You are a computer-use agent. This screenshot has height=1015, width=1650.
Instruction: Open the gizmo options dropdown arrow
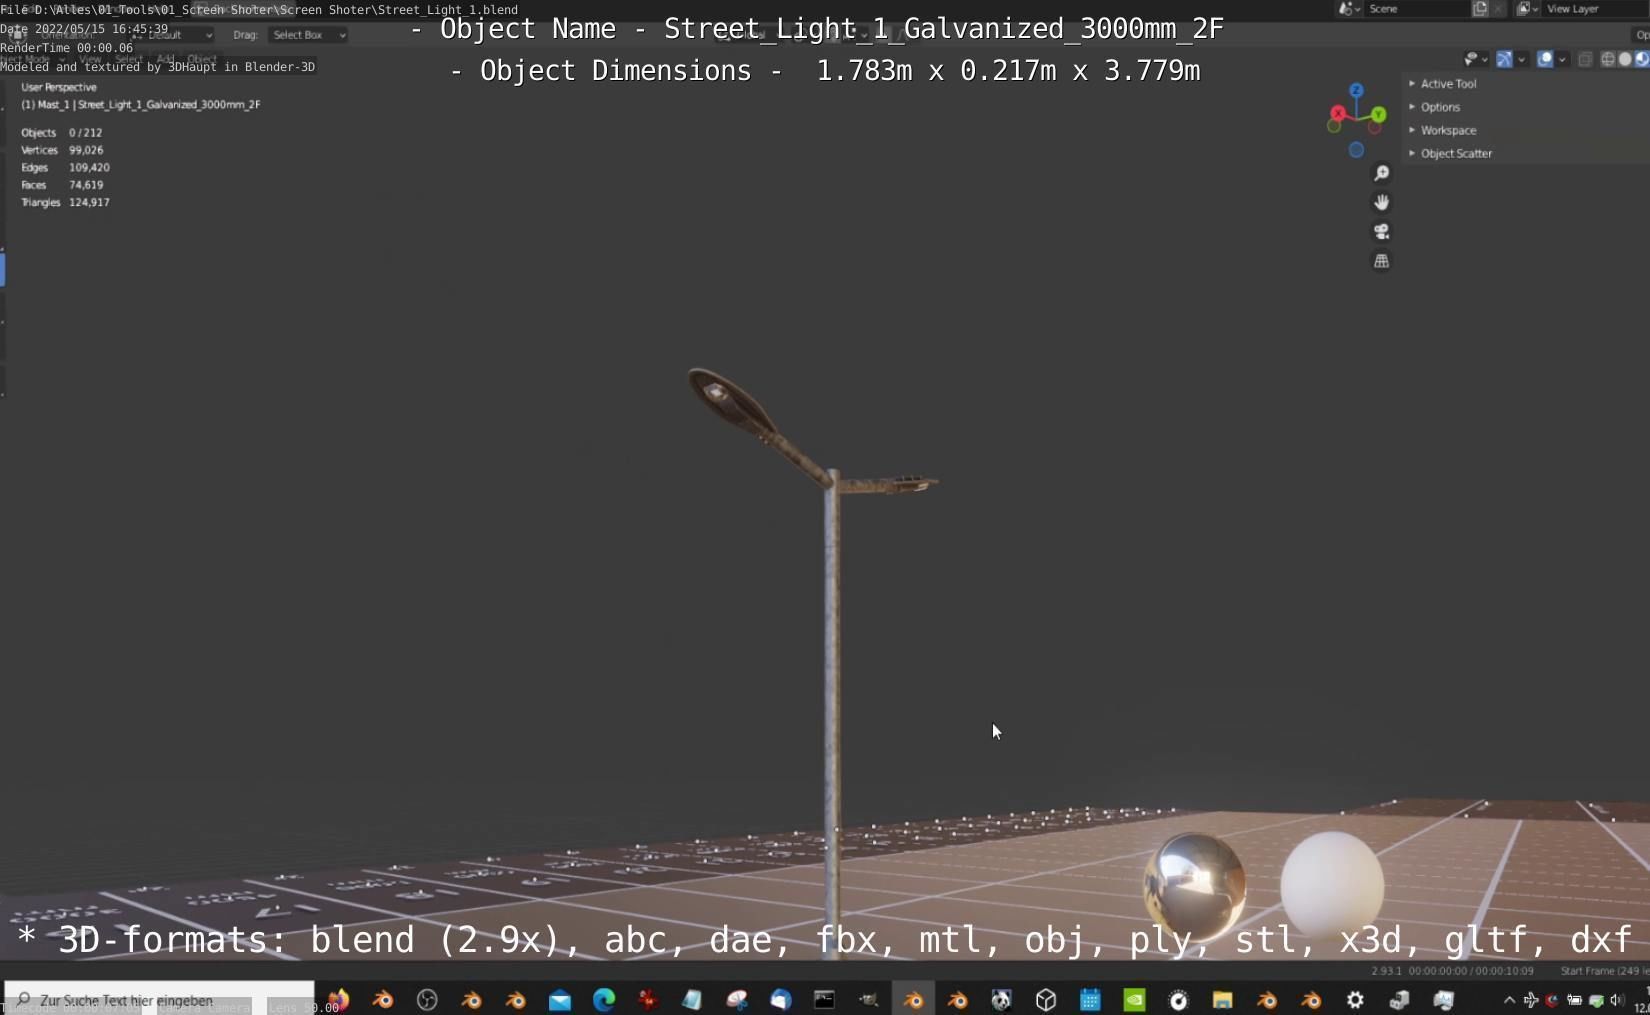coord(1522,59)
